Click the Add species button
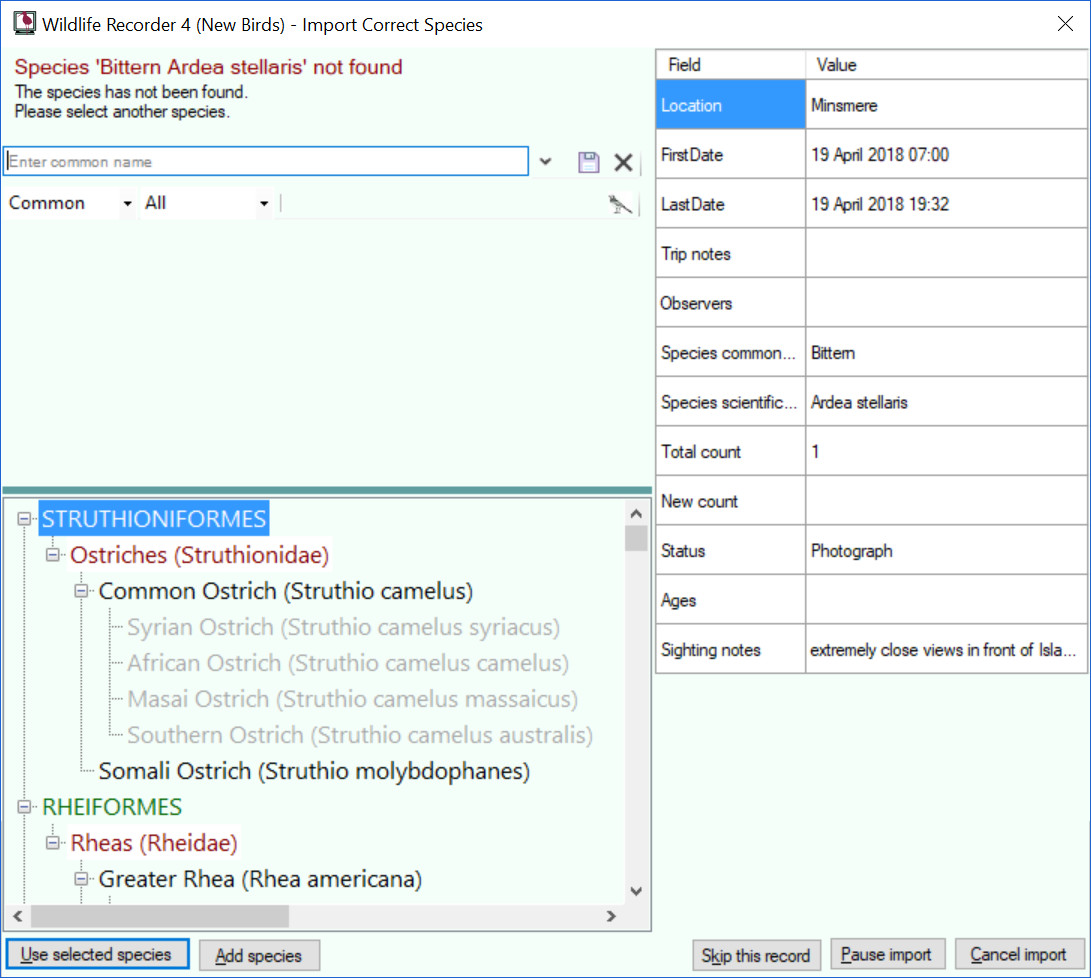This screenshot has height=978, width=1091. point(259,955)
